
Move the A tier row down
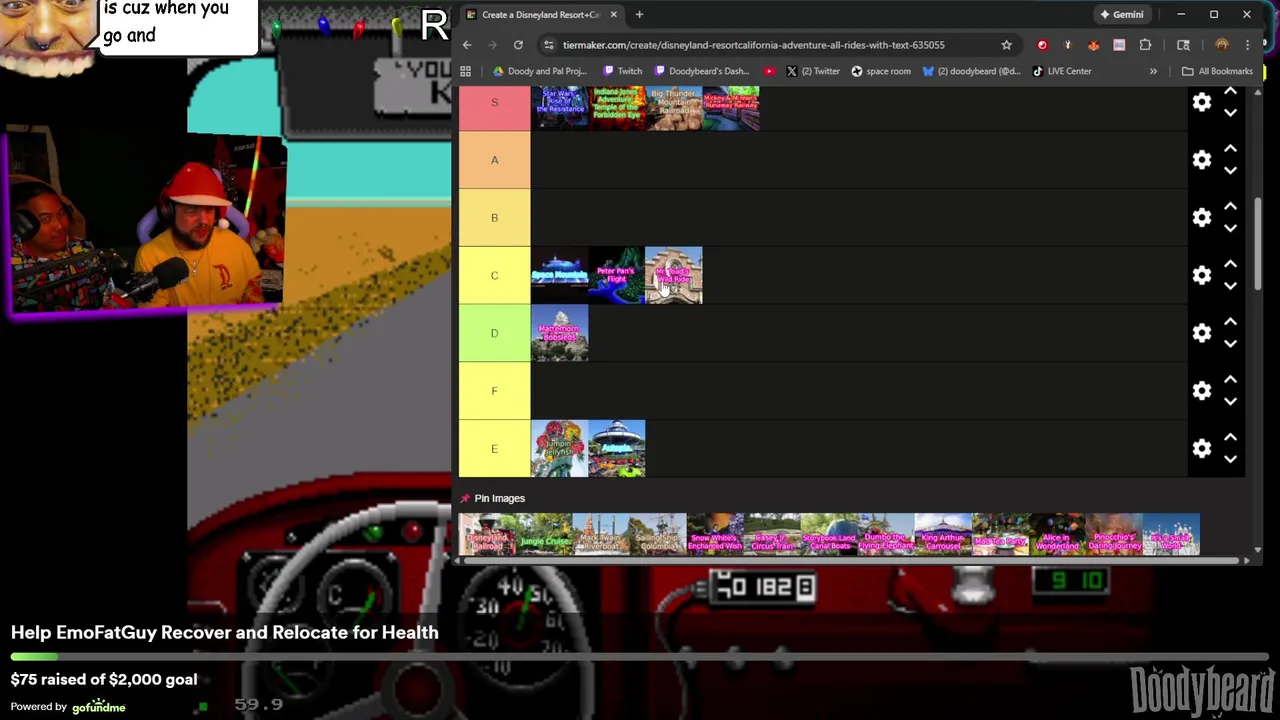click(x=1230, y=171)
